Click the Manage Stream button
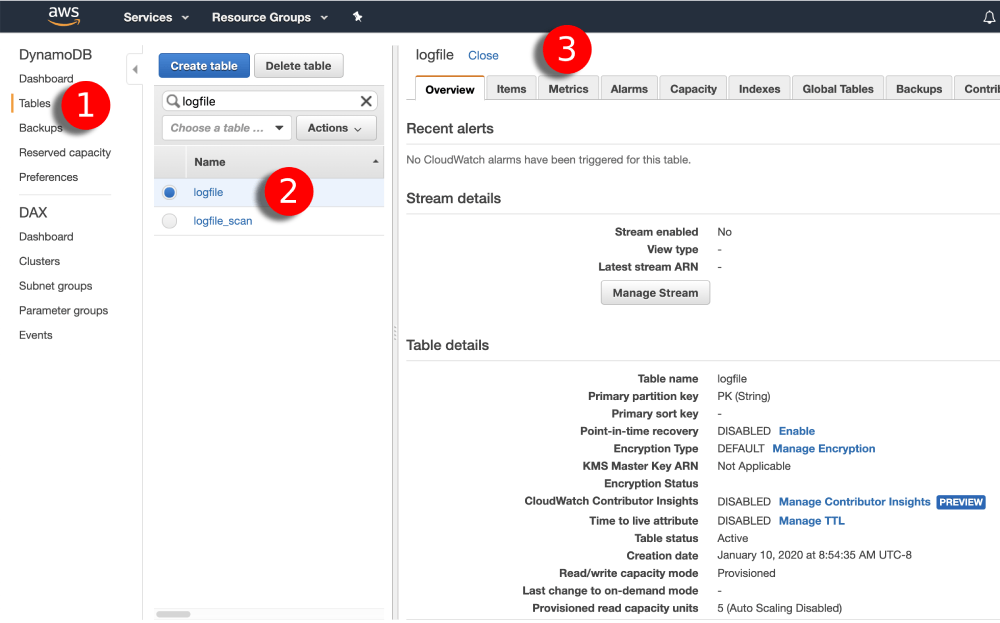This screenshot has width=1000, height=623. coord(656,293)
